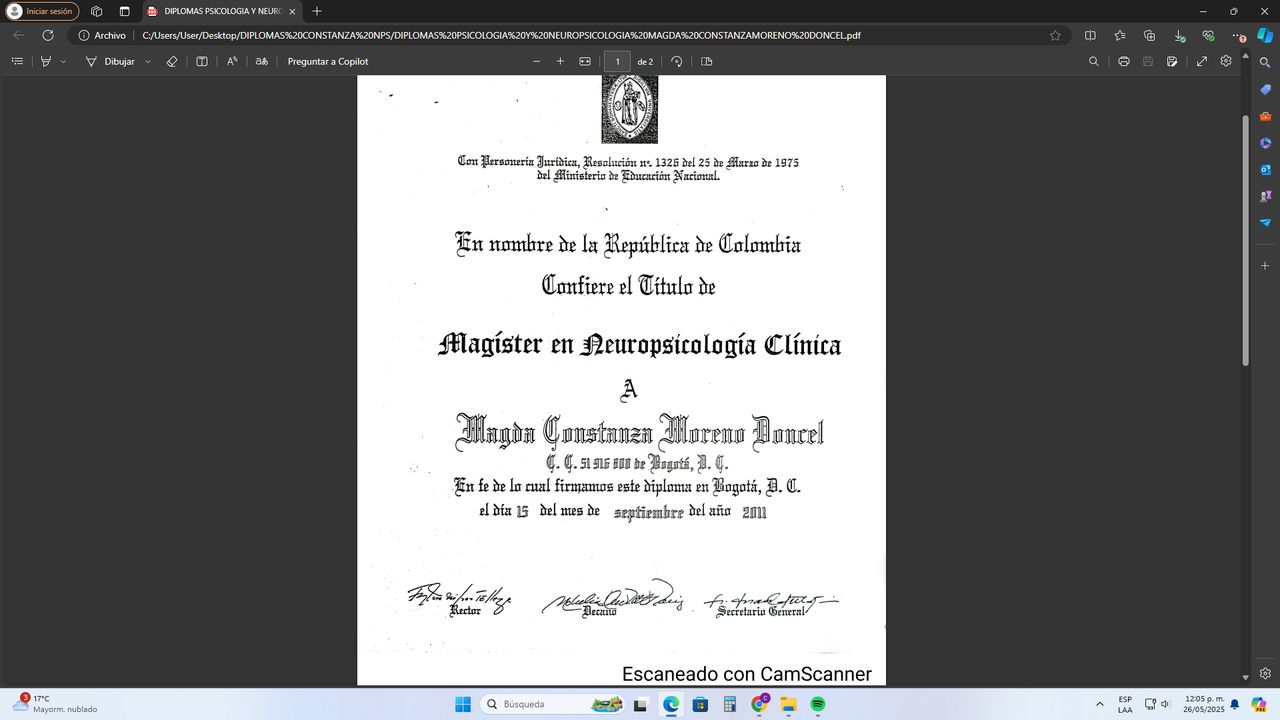Search within the PDF document
Image resolution: width=1280 pixels, height=720 pixels.
click(1093, 61)
